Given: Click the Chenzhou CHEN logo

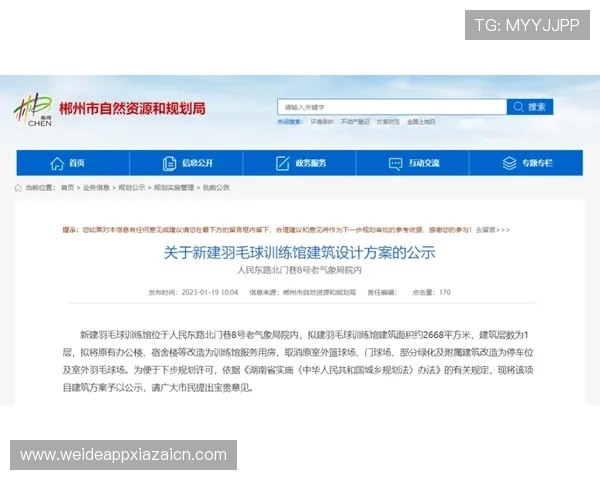Looking at the screenshot, I should [33, 110].
